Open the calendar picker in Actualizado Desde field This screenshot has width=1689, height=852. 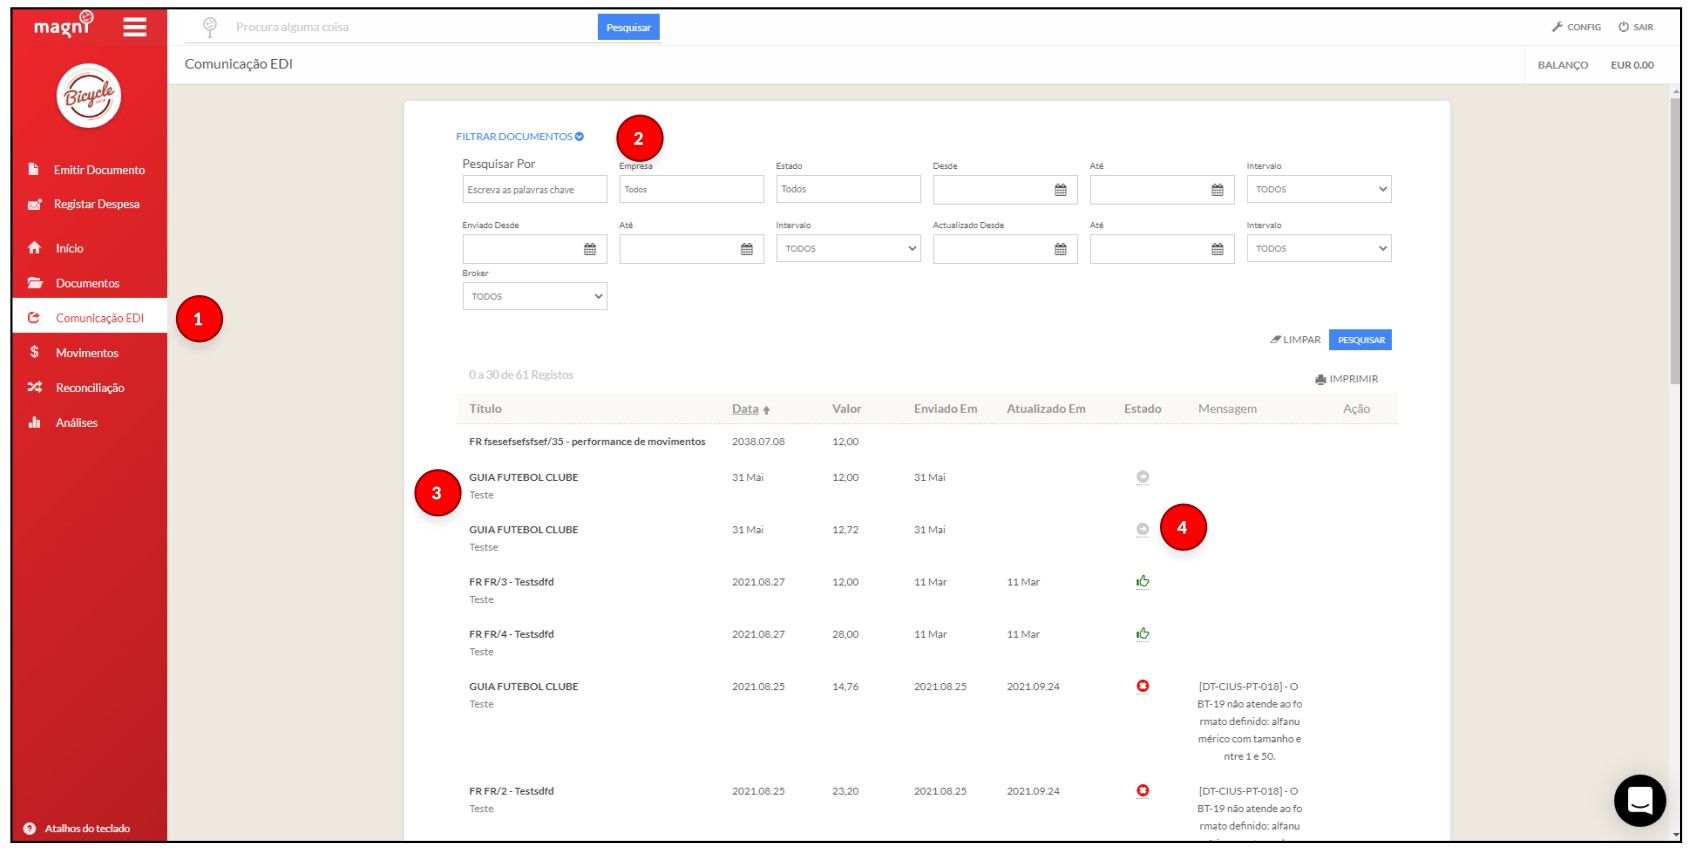click(x=1060, y=249)
